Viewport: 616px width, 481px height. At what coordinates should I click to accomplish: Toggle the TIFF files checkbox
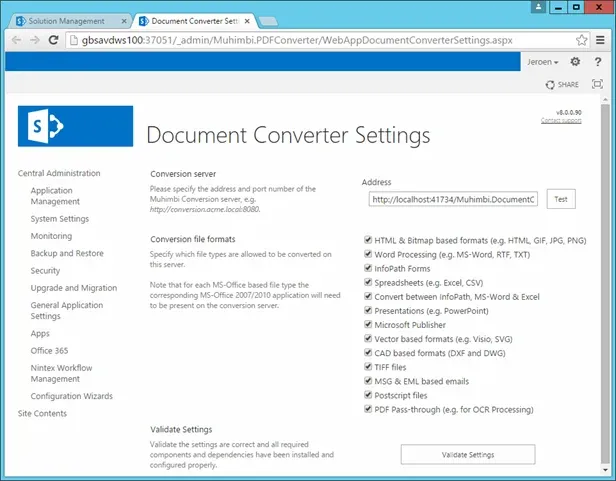pos(368,367)
